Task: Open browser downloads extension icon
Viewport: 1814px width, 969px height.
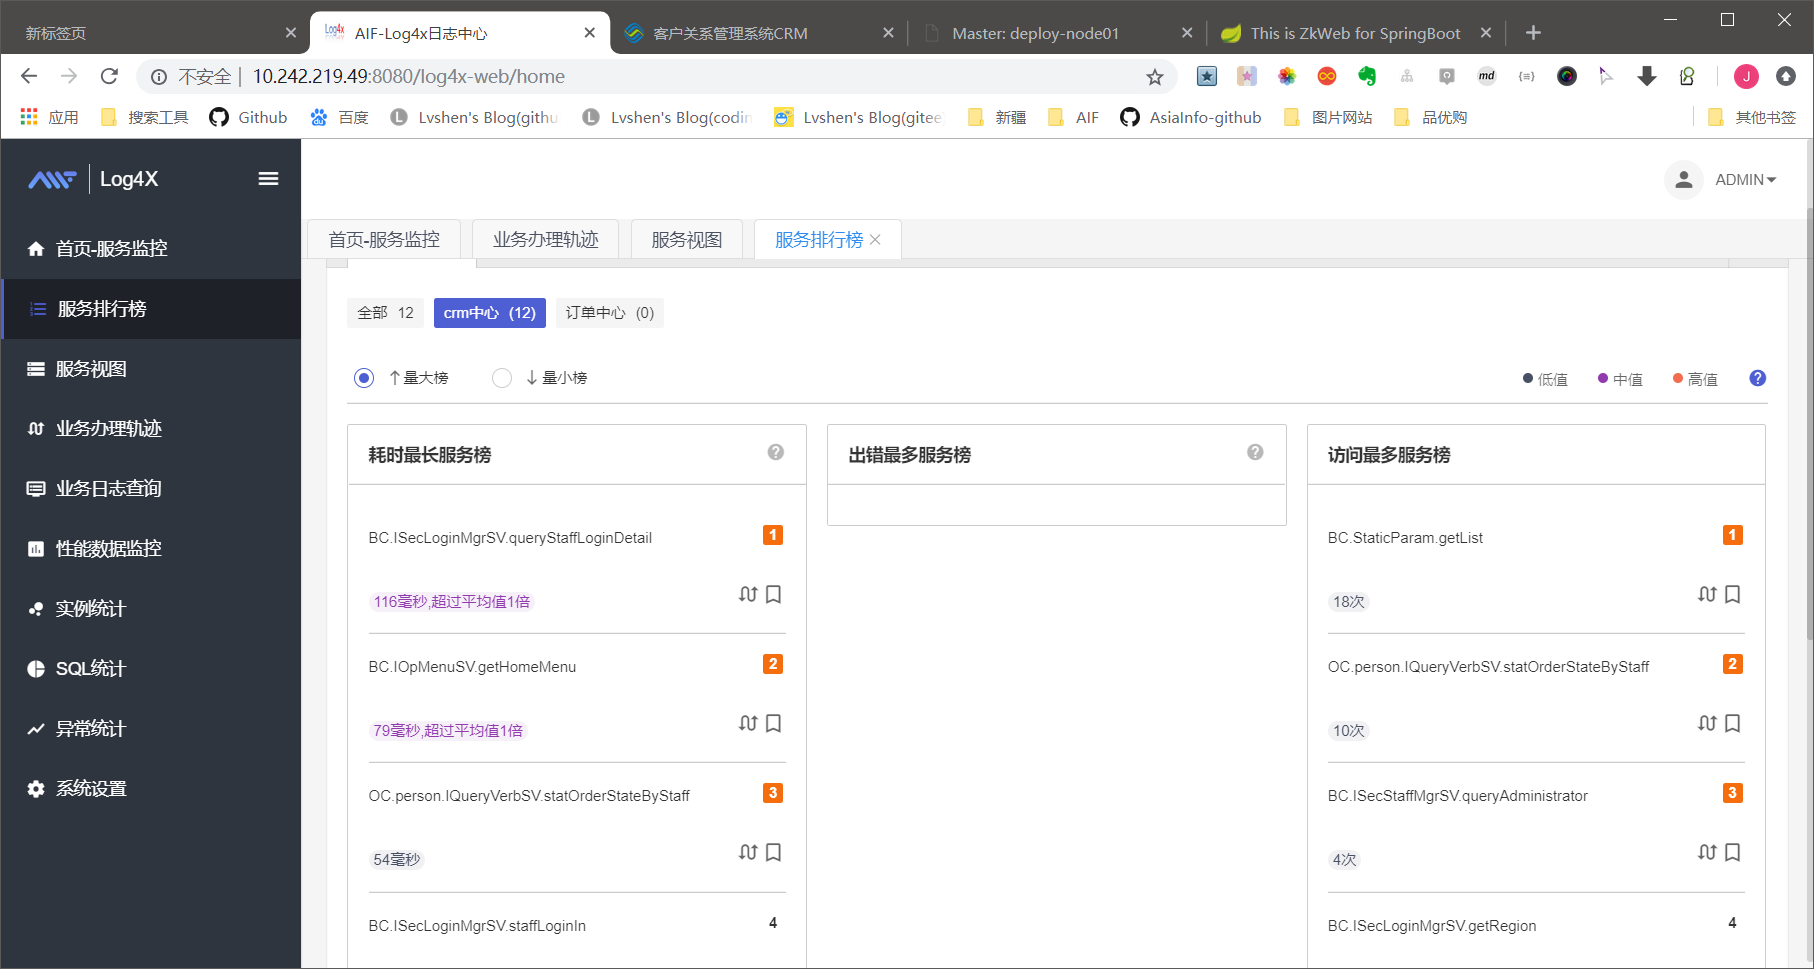Action: pyautogui.click(x=1647, y=76)
